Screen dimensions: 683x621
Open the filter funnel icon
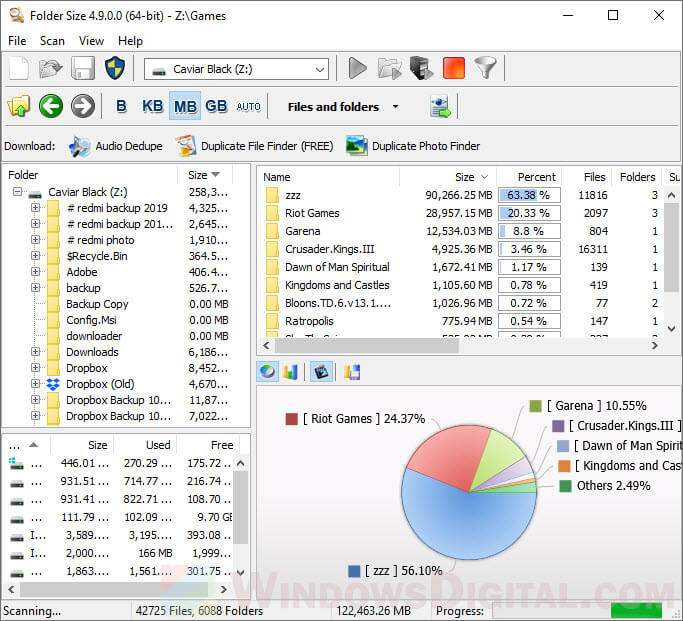[x=485, y=68]
